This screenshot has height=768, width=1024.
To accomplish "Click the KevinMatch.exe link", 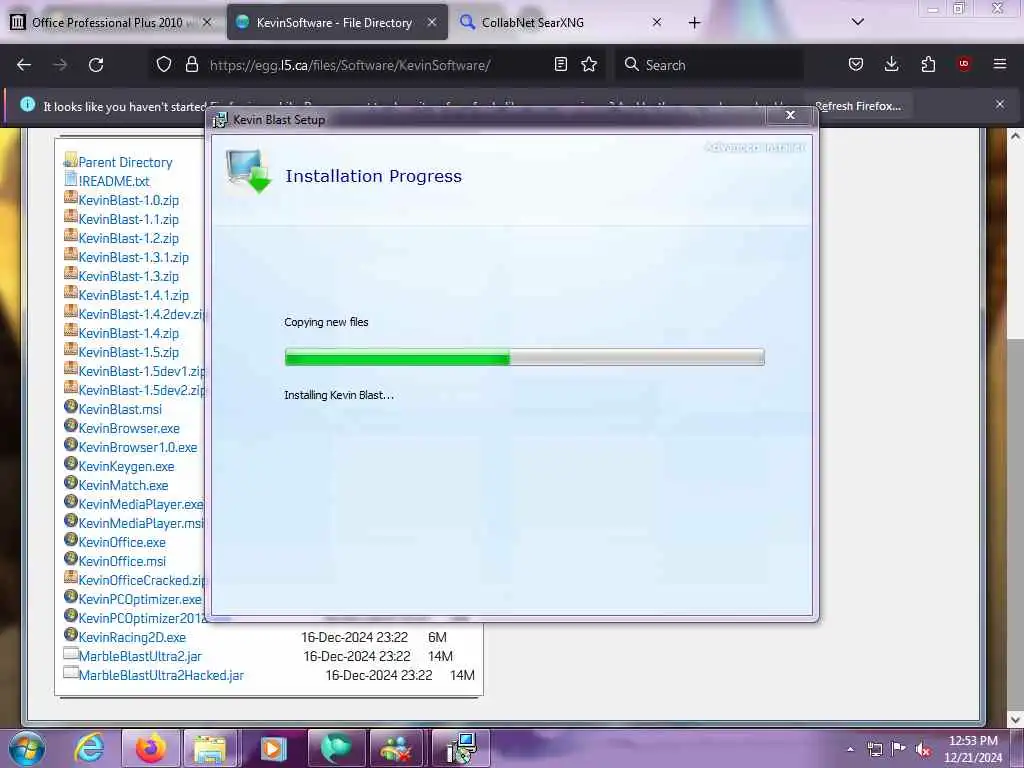I will [123, 485].
